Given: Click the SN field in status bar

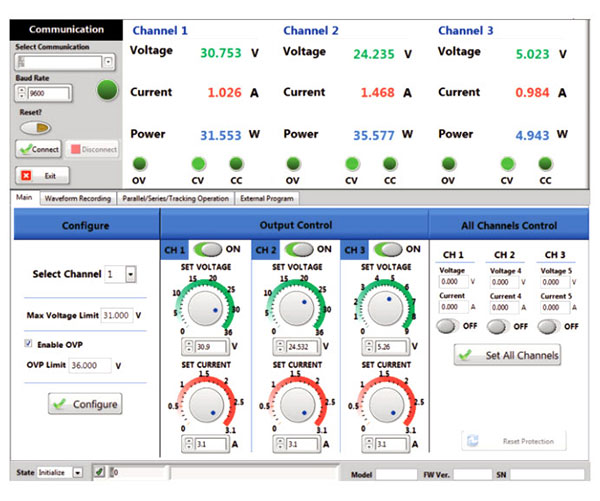Looking at the screenshot, I should coord(547,475).
